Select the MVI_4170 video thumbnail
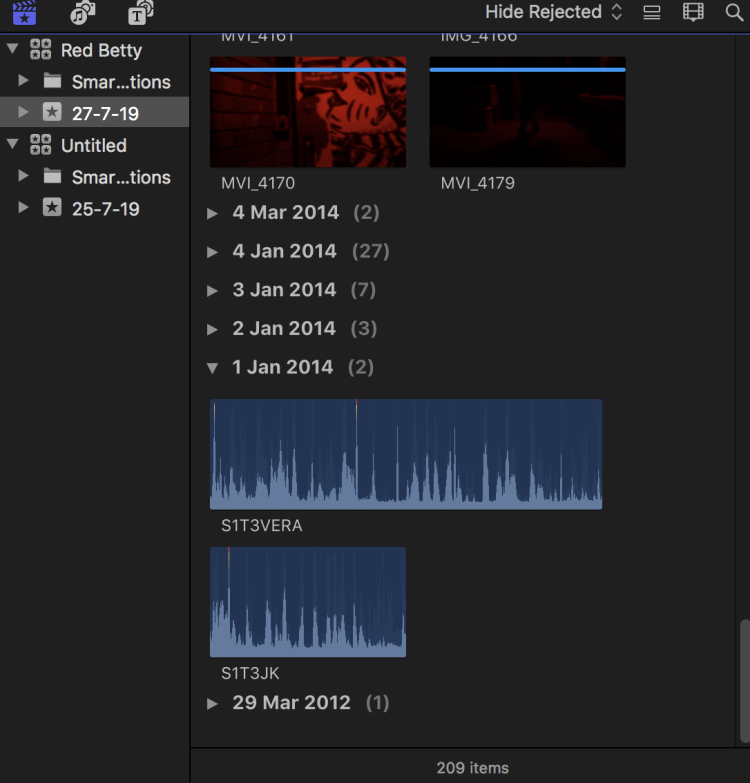 click(x=307, y=112)
